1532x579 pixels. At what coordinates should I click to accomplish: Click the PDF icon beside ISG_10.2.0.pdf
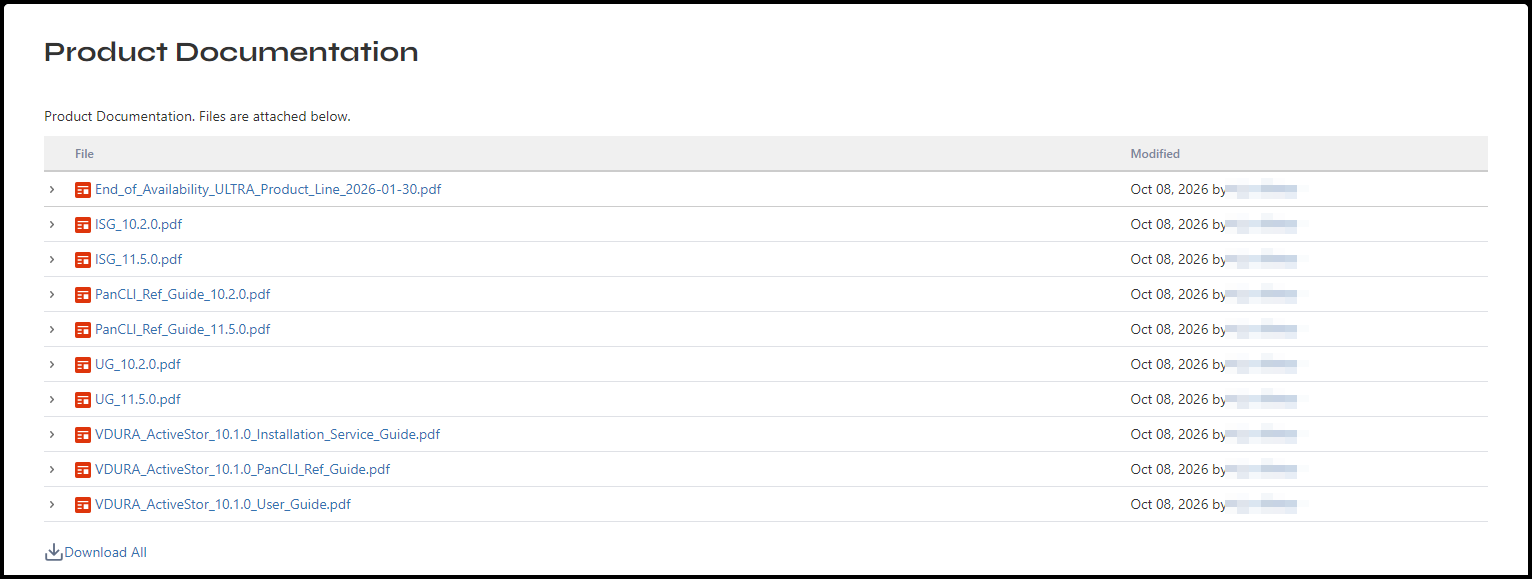(x=83, y=224)
